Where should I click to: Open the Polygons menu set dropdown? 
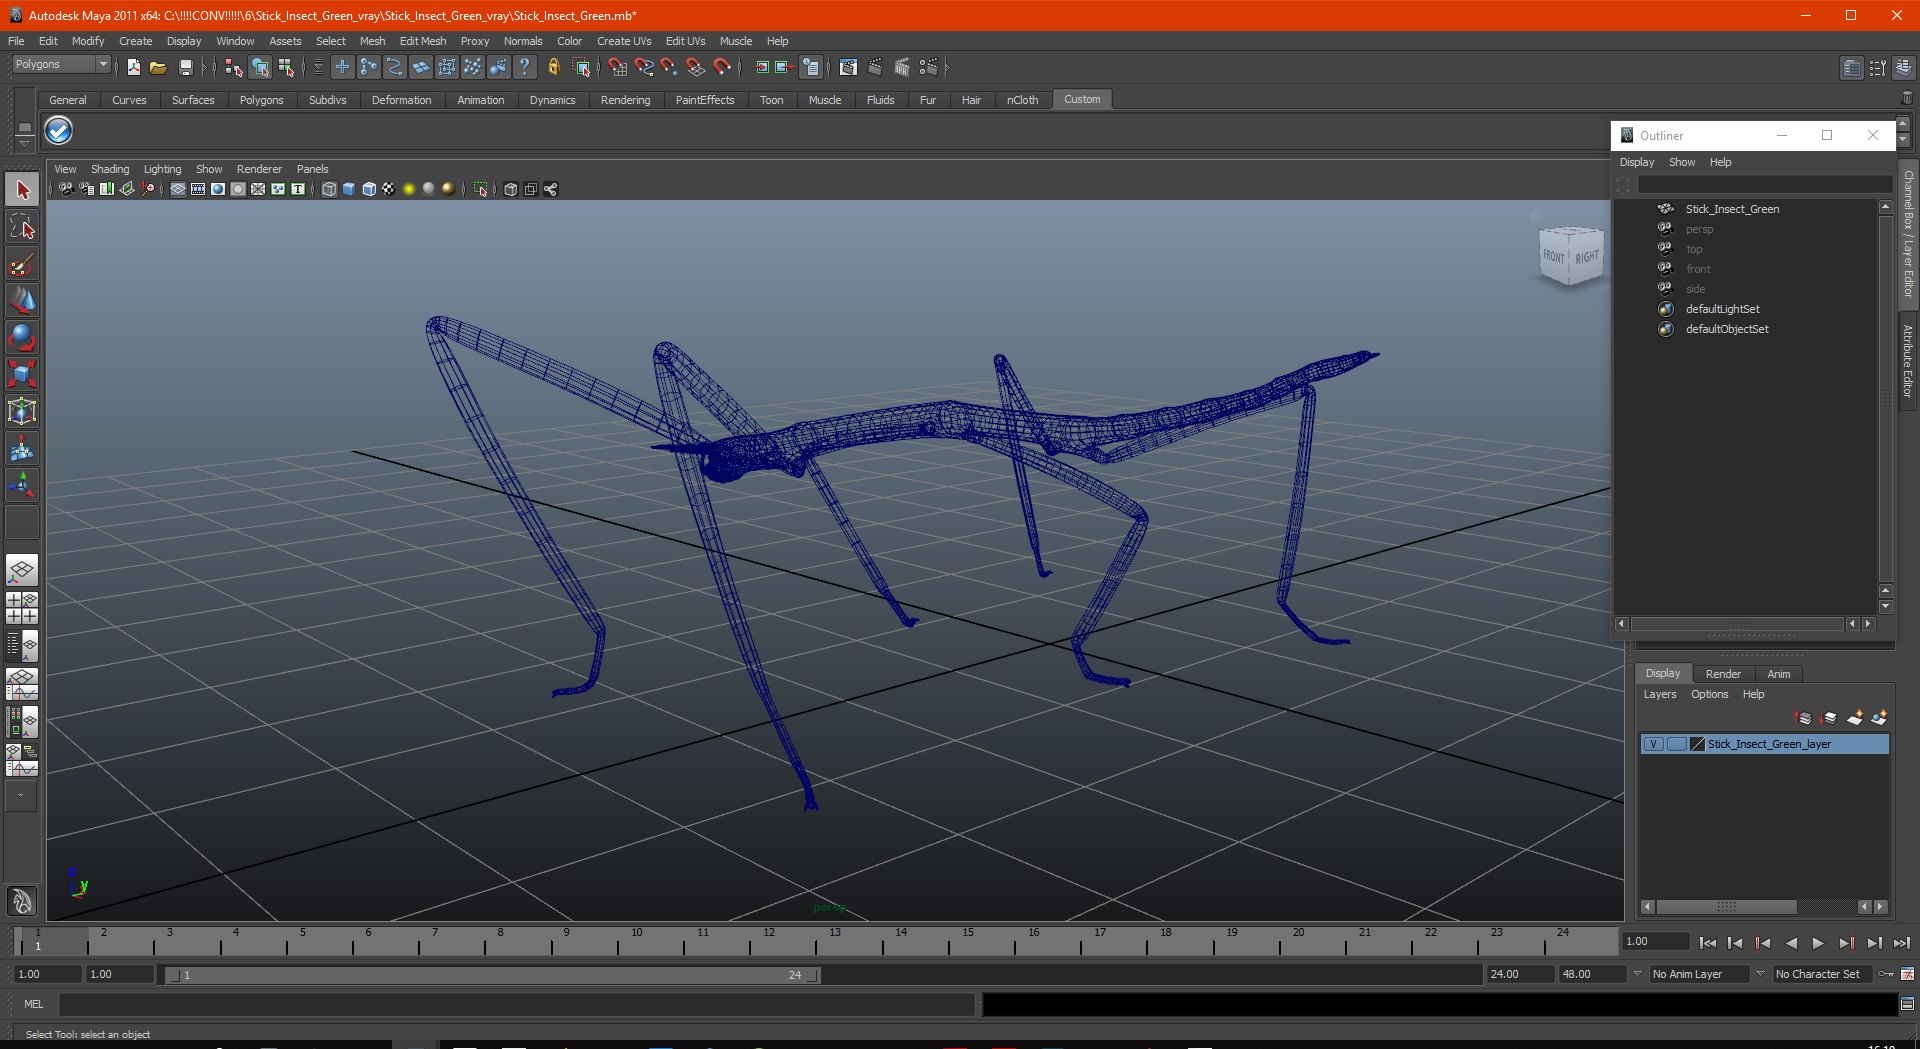click(x=61, y=64)
